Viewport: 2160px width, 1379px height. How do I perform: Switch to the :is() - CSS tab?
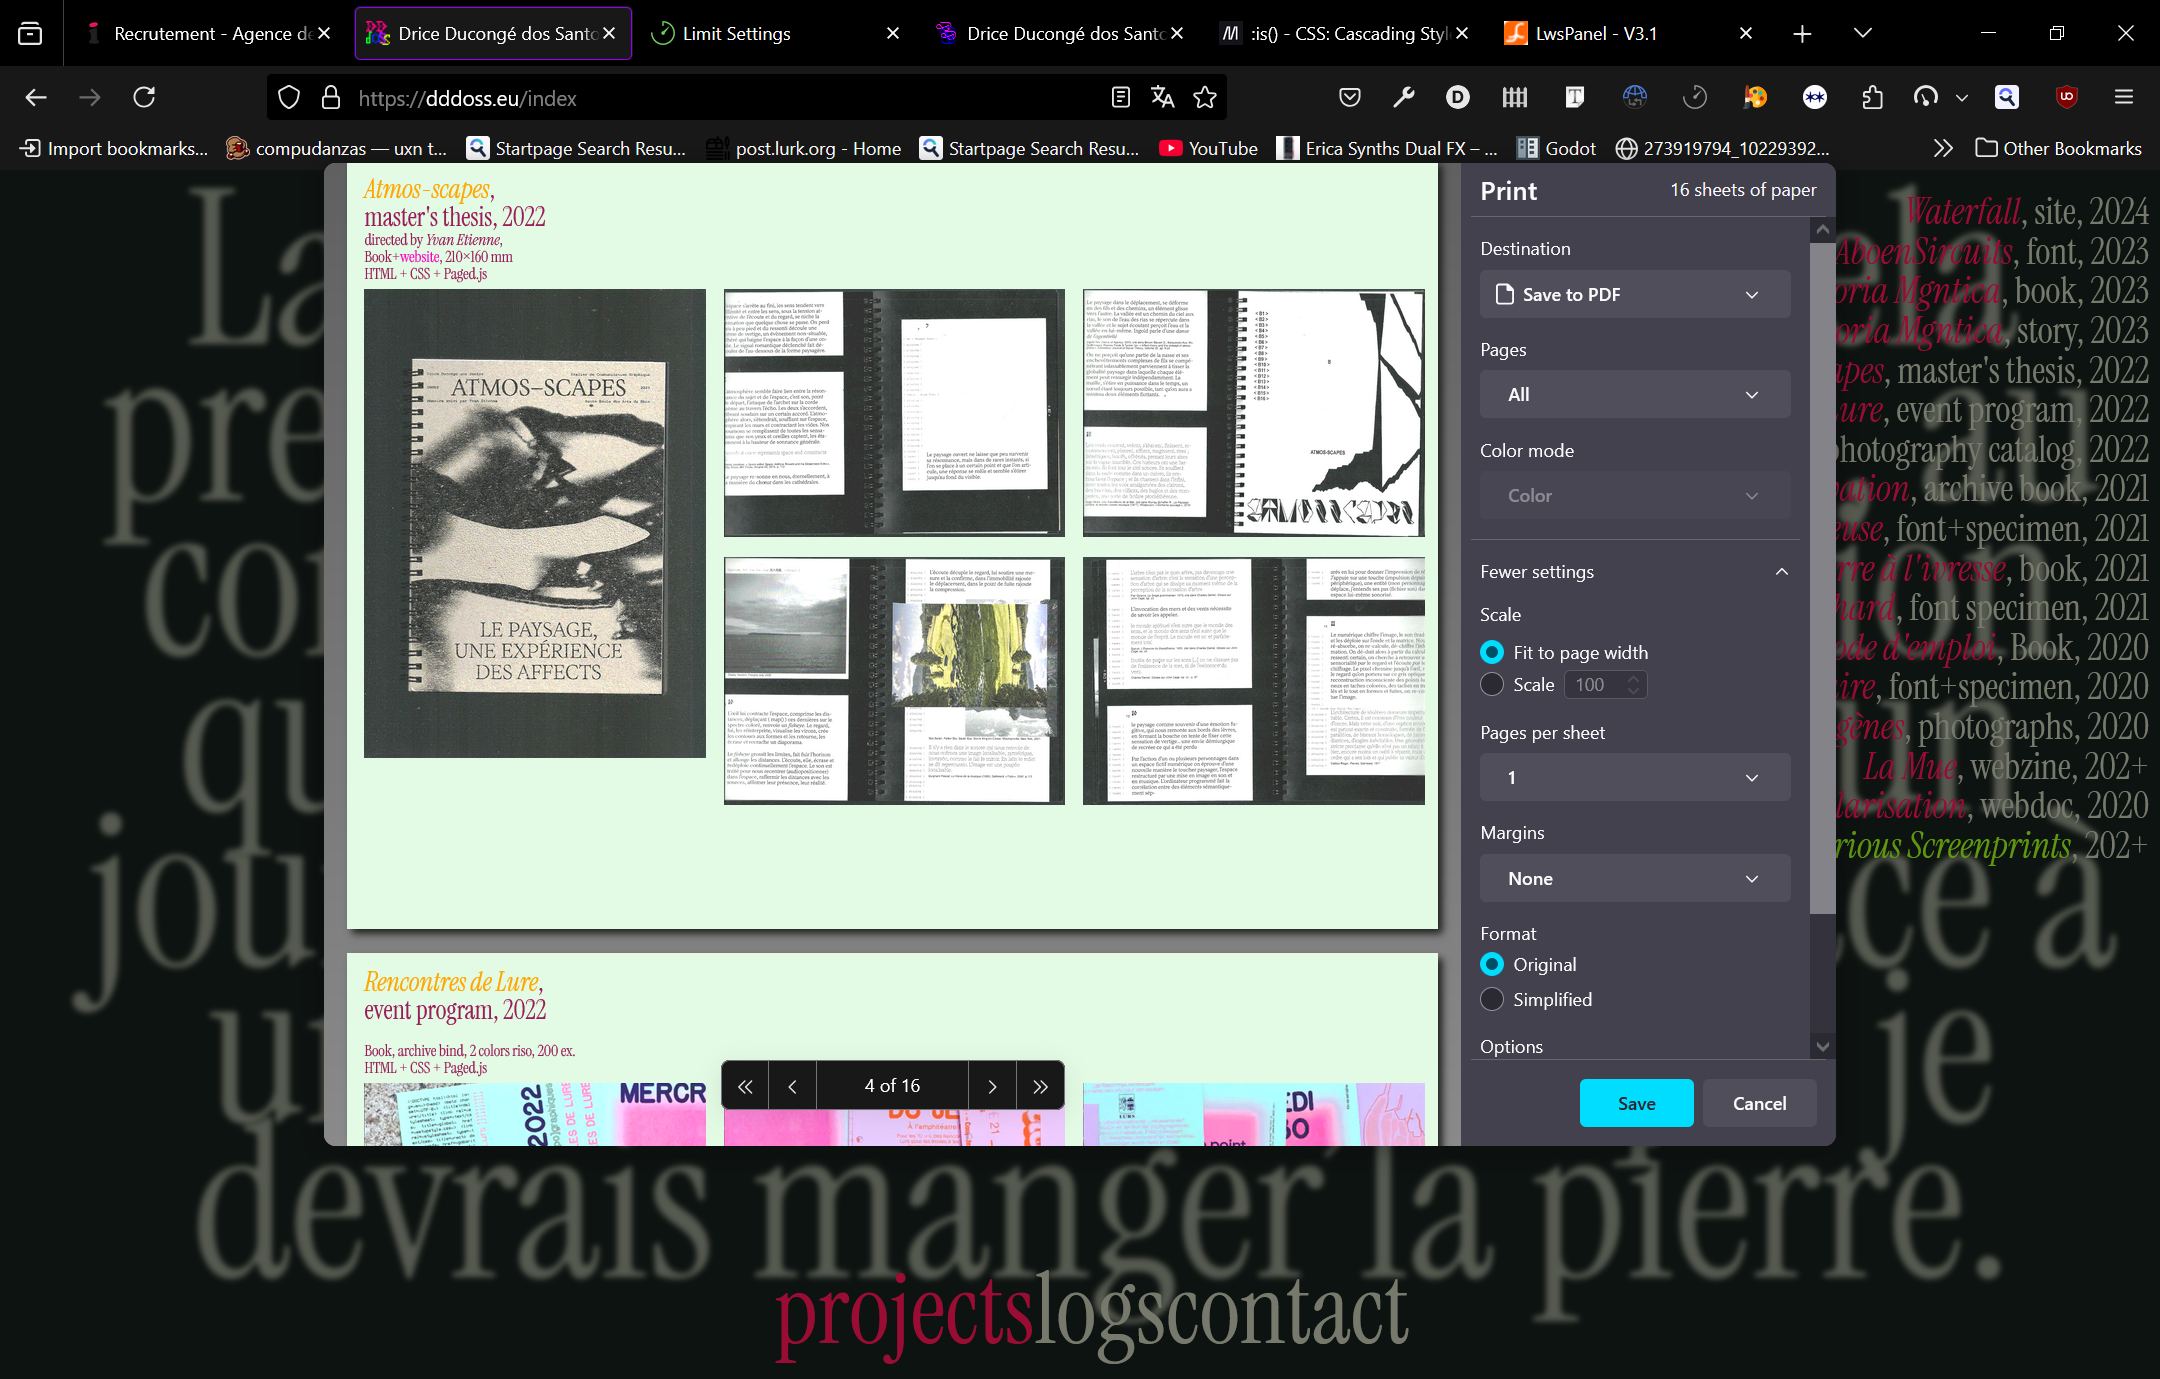1345,33
